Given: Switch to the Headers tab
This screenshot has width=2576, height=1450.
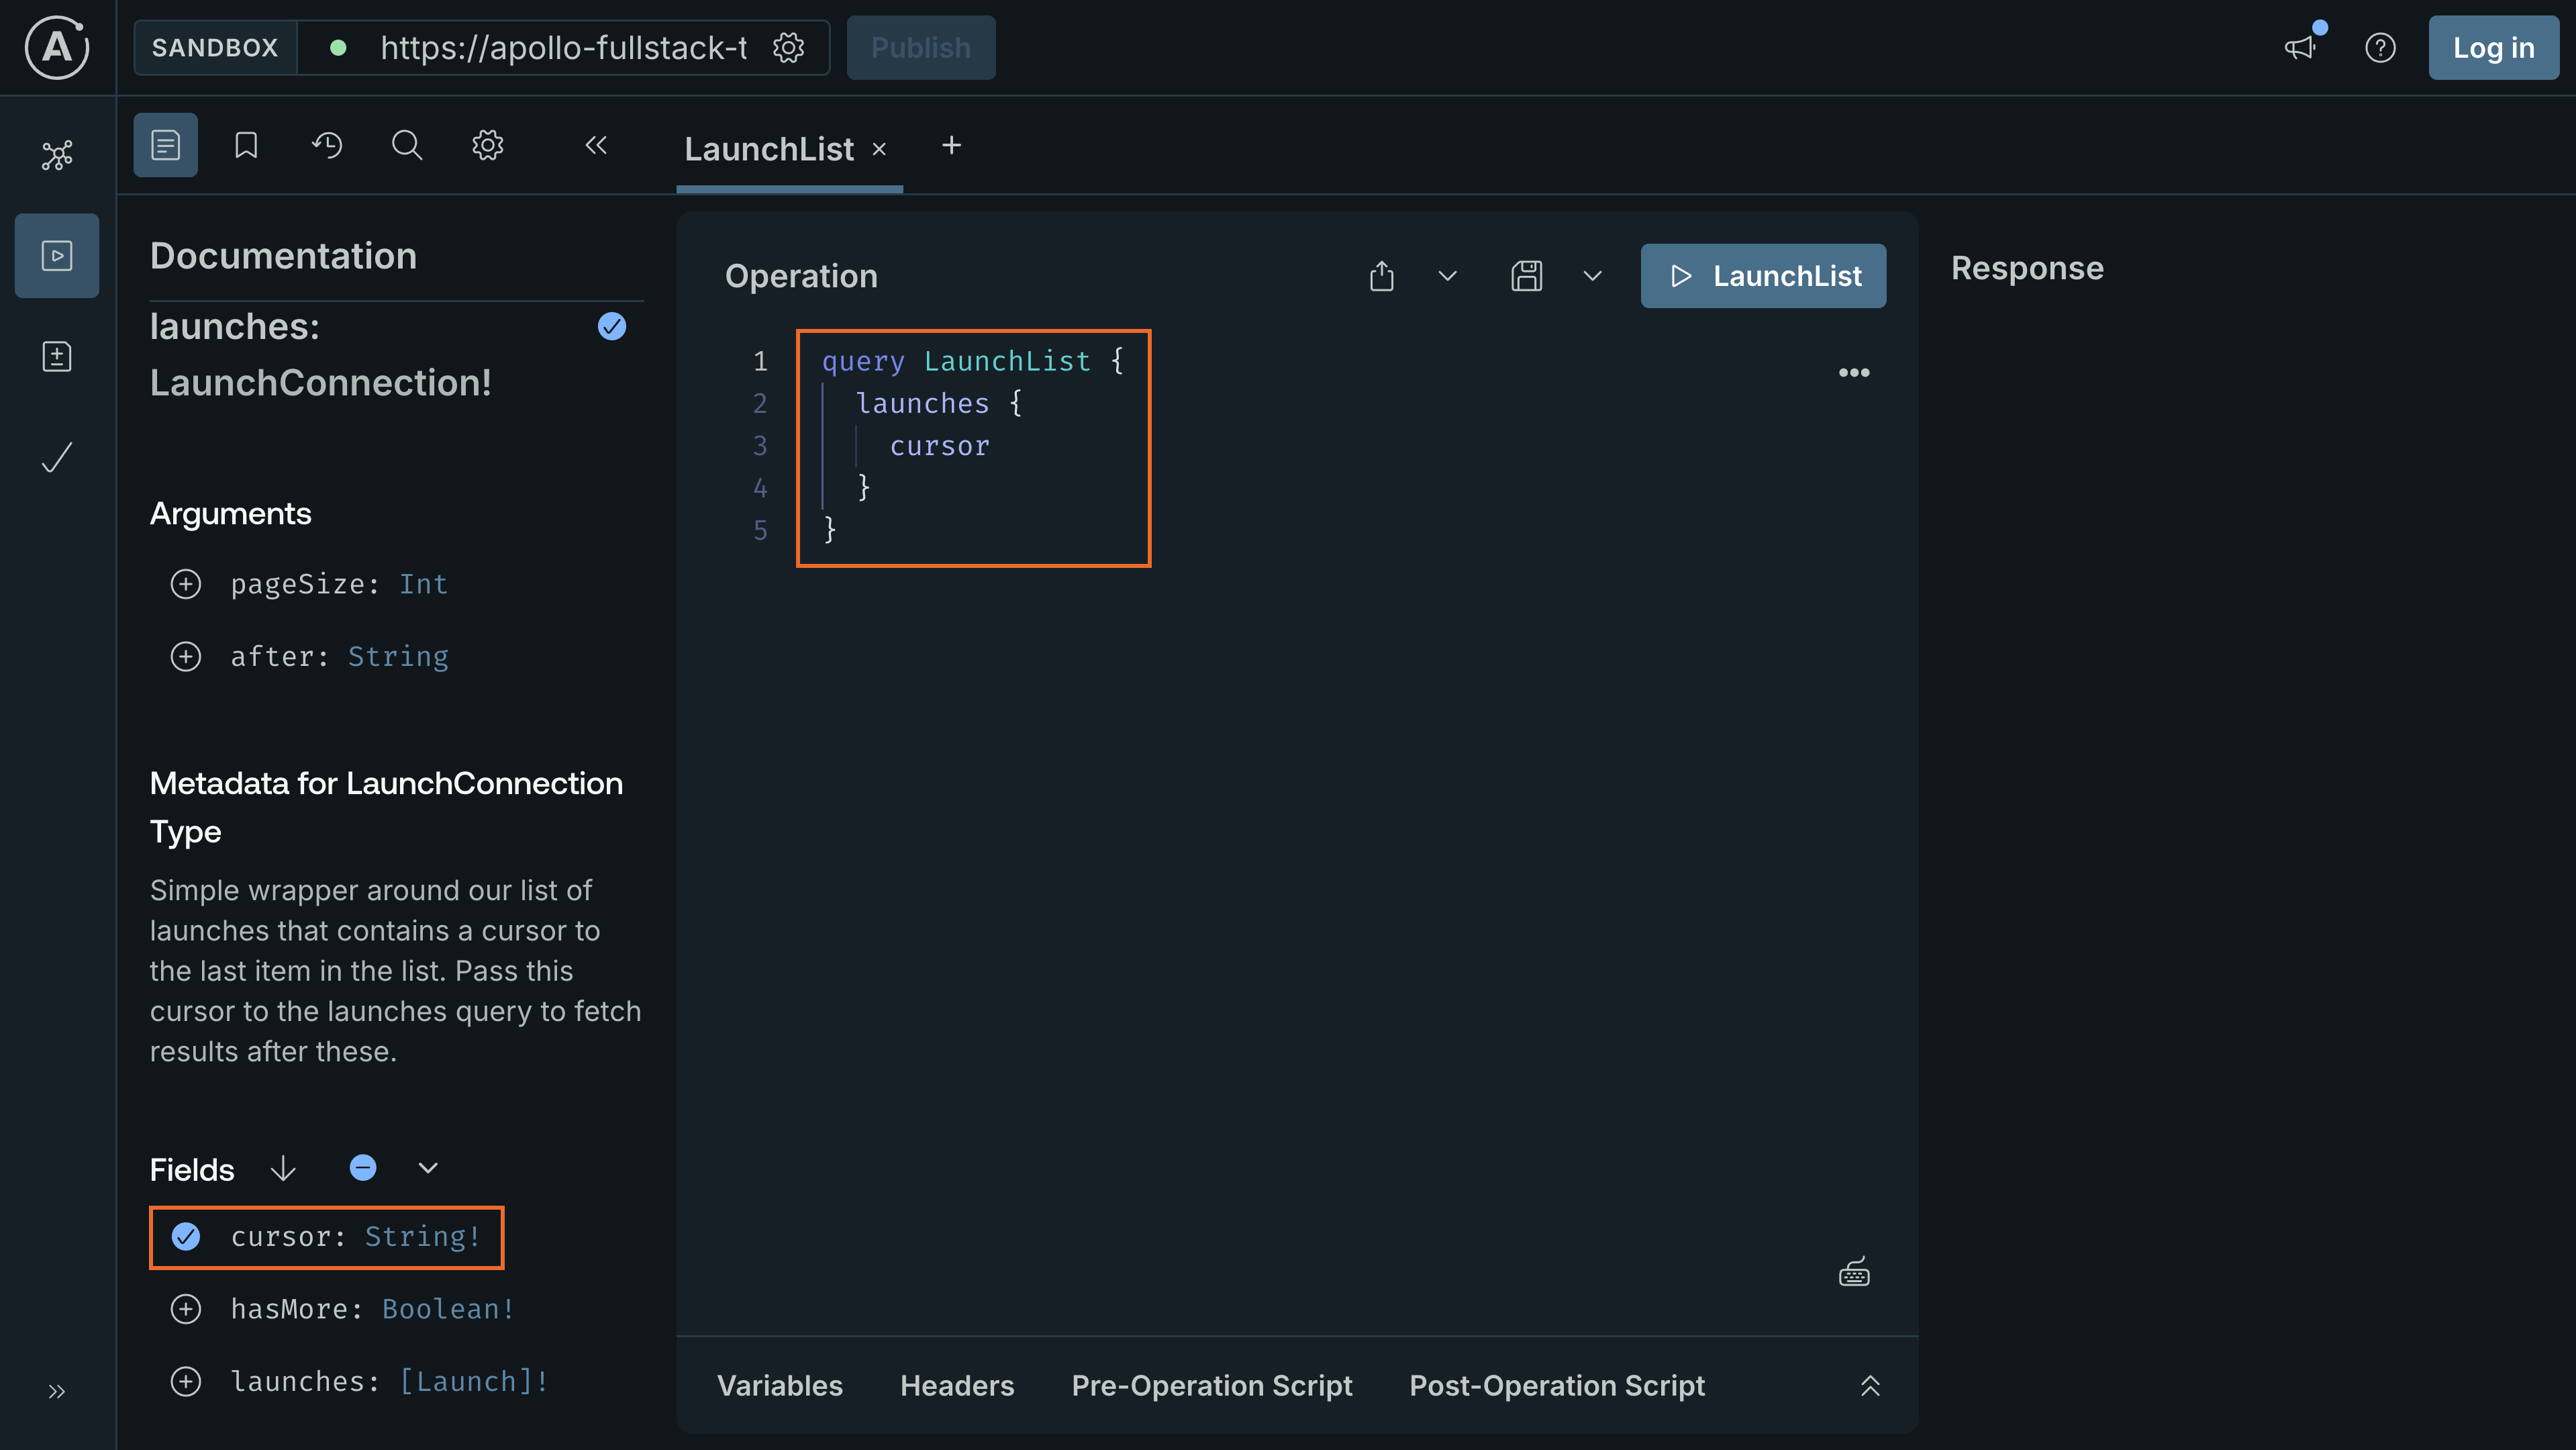Looking at the screenshot, I should pyautogui.click(x=956, y=1385).
